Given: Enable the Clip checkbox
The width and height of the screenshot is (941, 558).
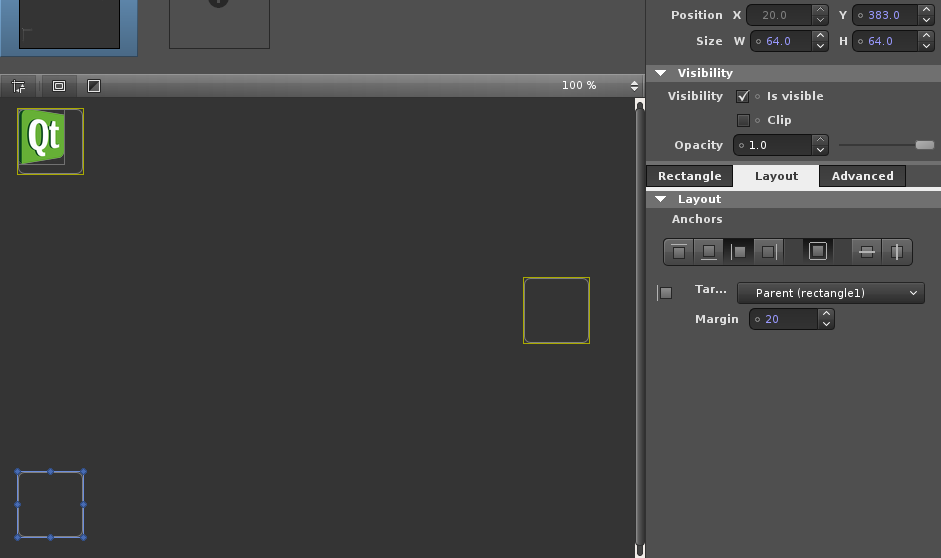Looking at the screenshot, I should [743, 121].
